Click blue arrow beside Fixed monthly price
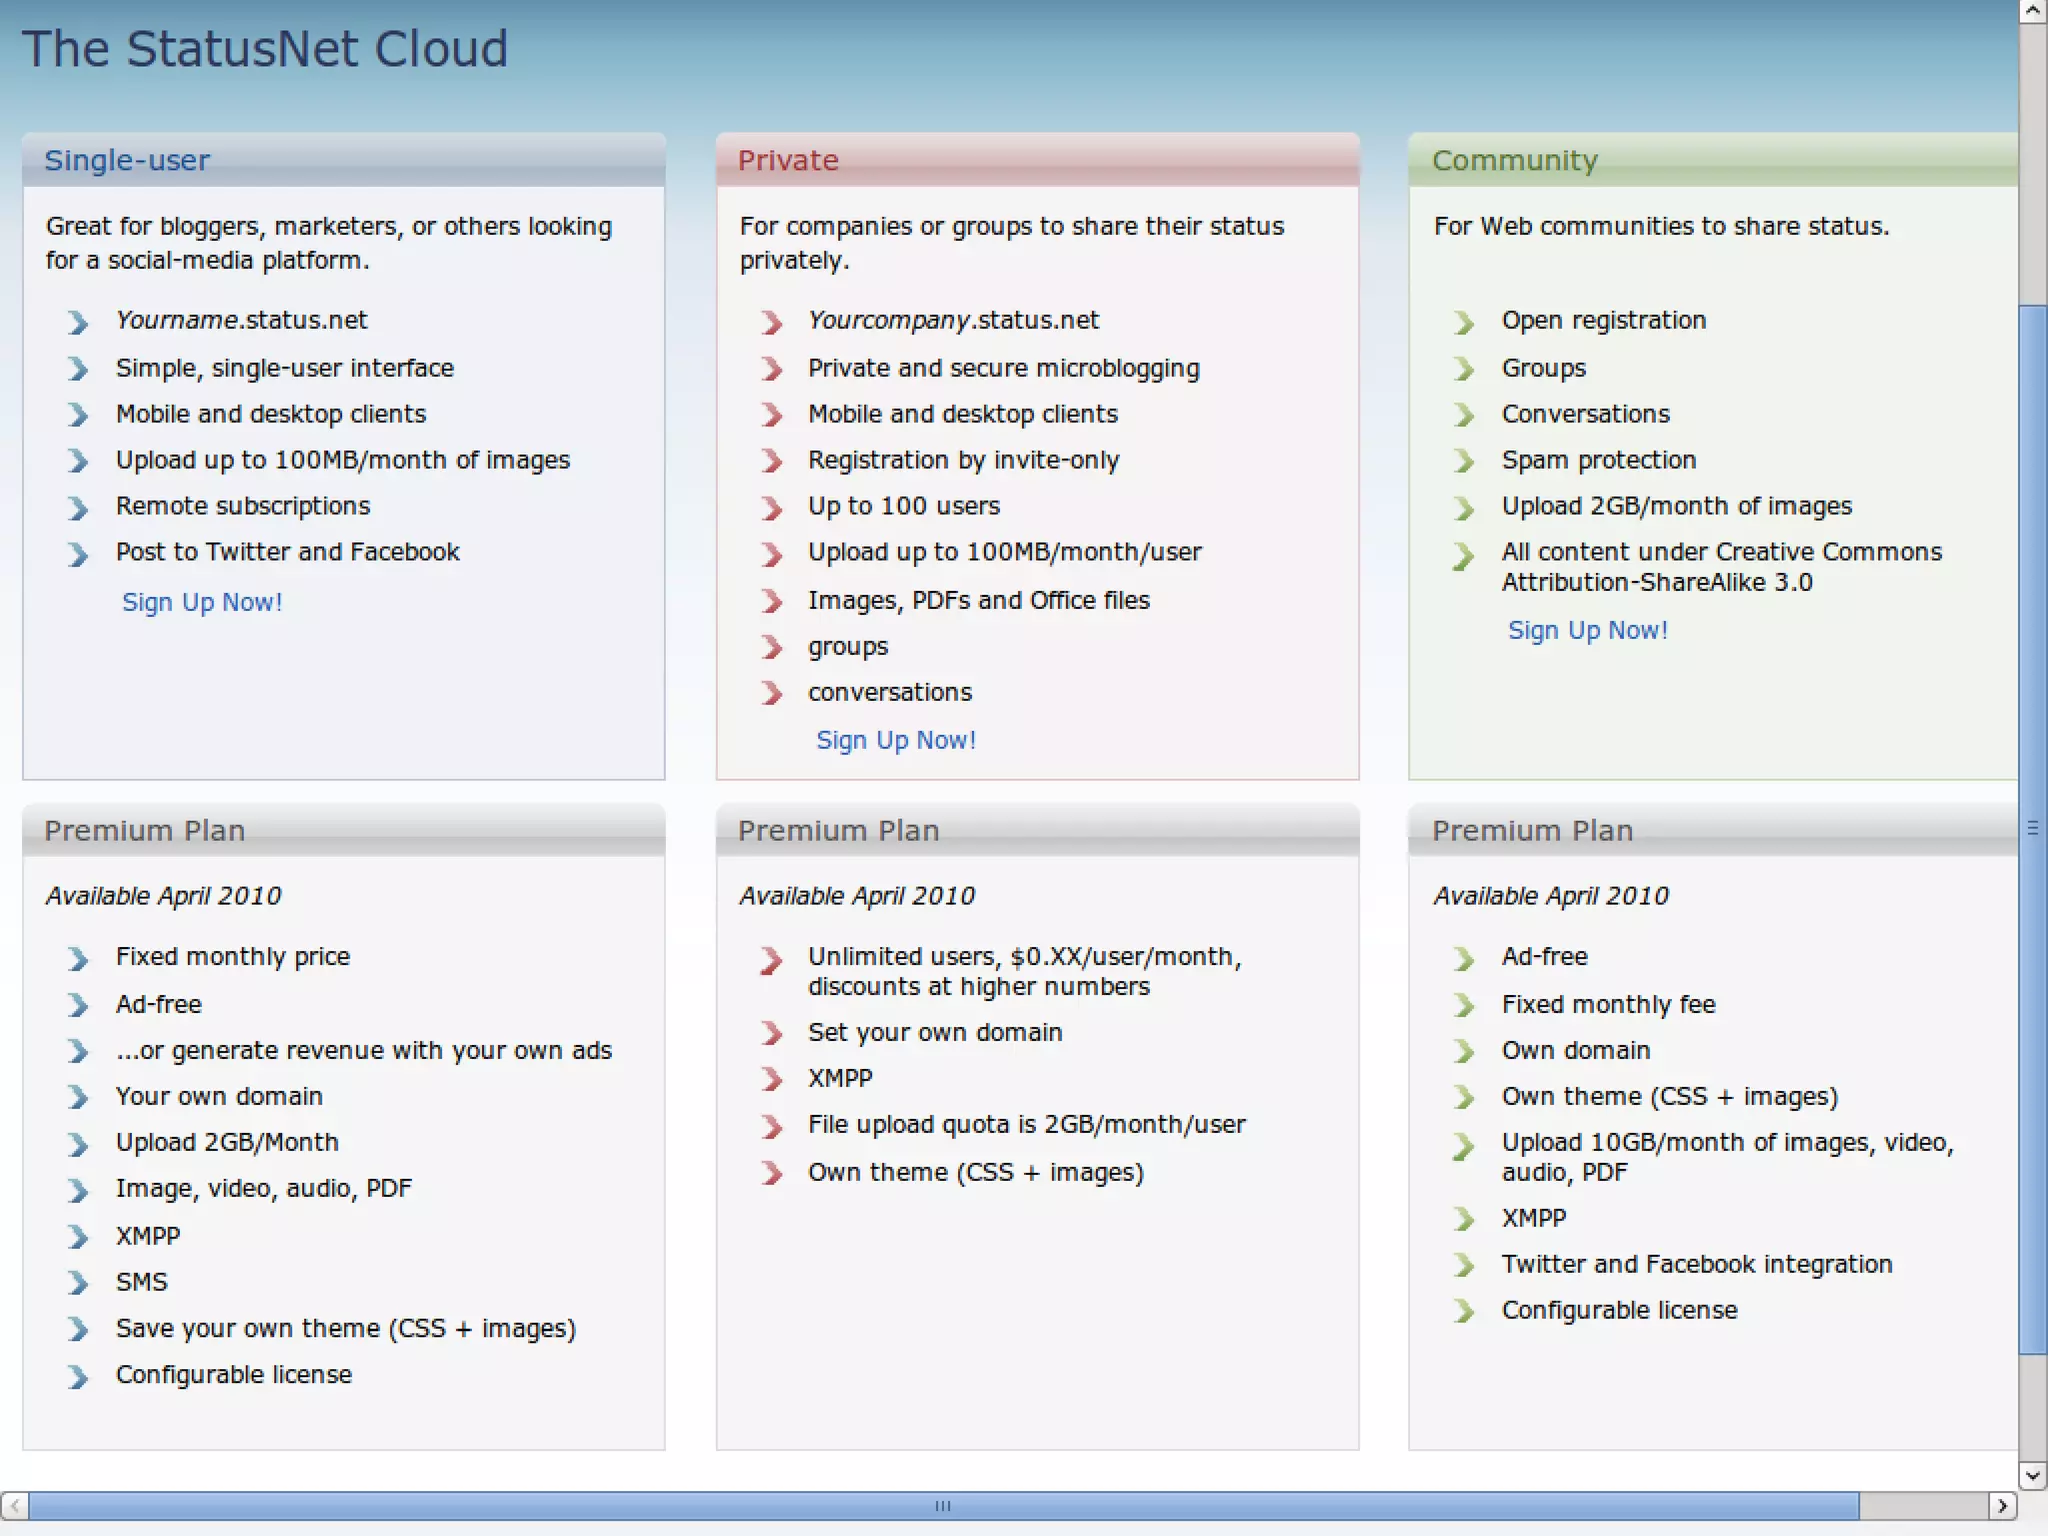 tap(78, 959)
